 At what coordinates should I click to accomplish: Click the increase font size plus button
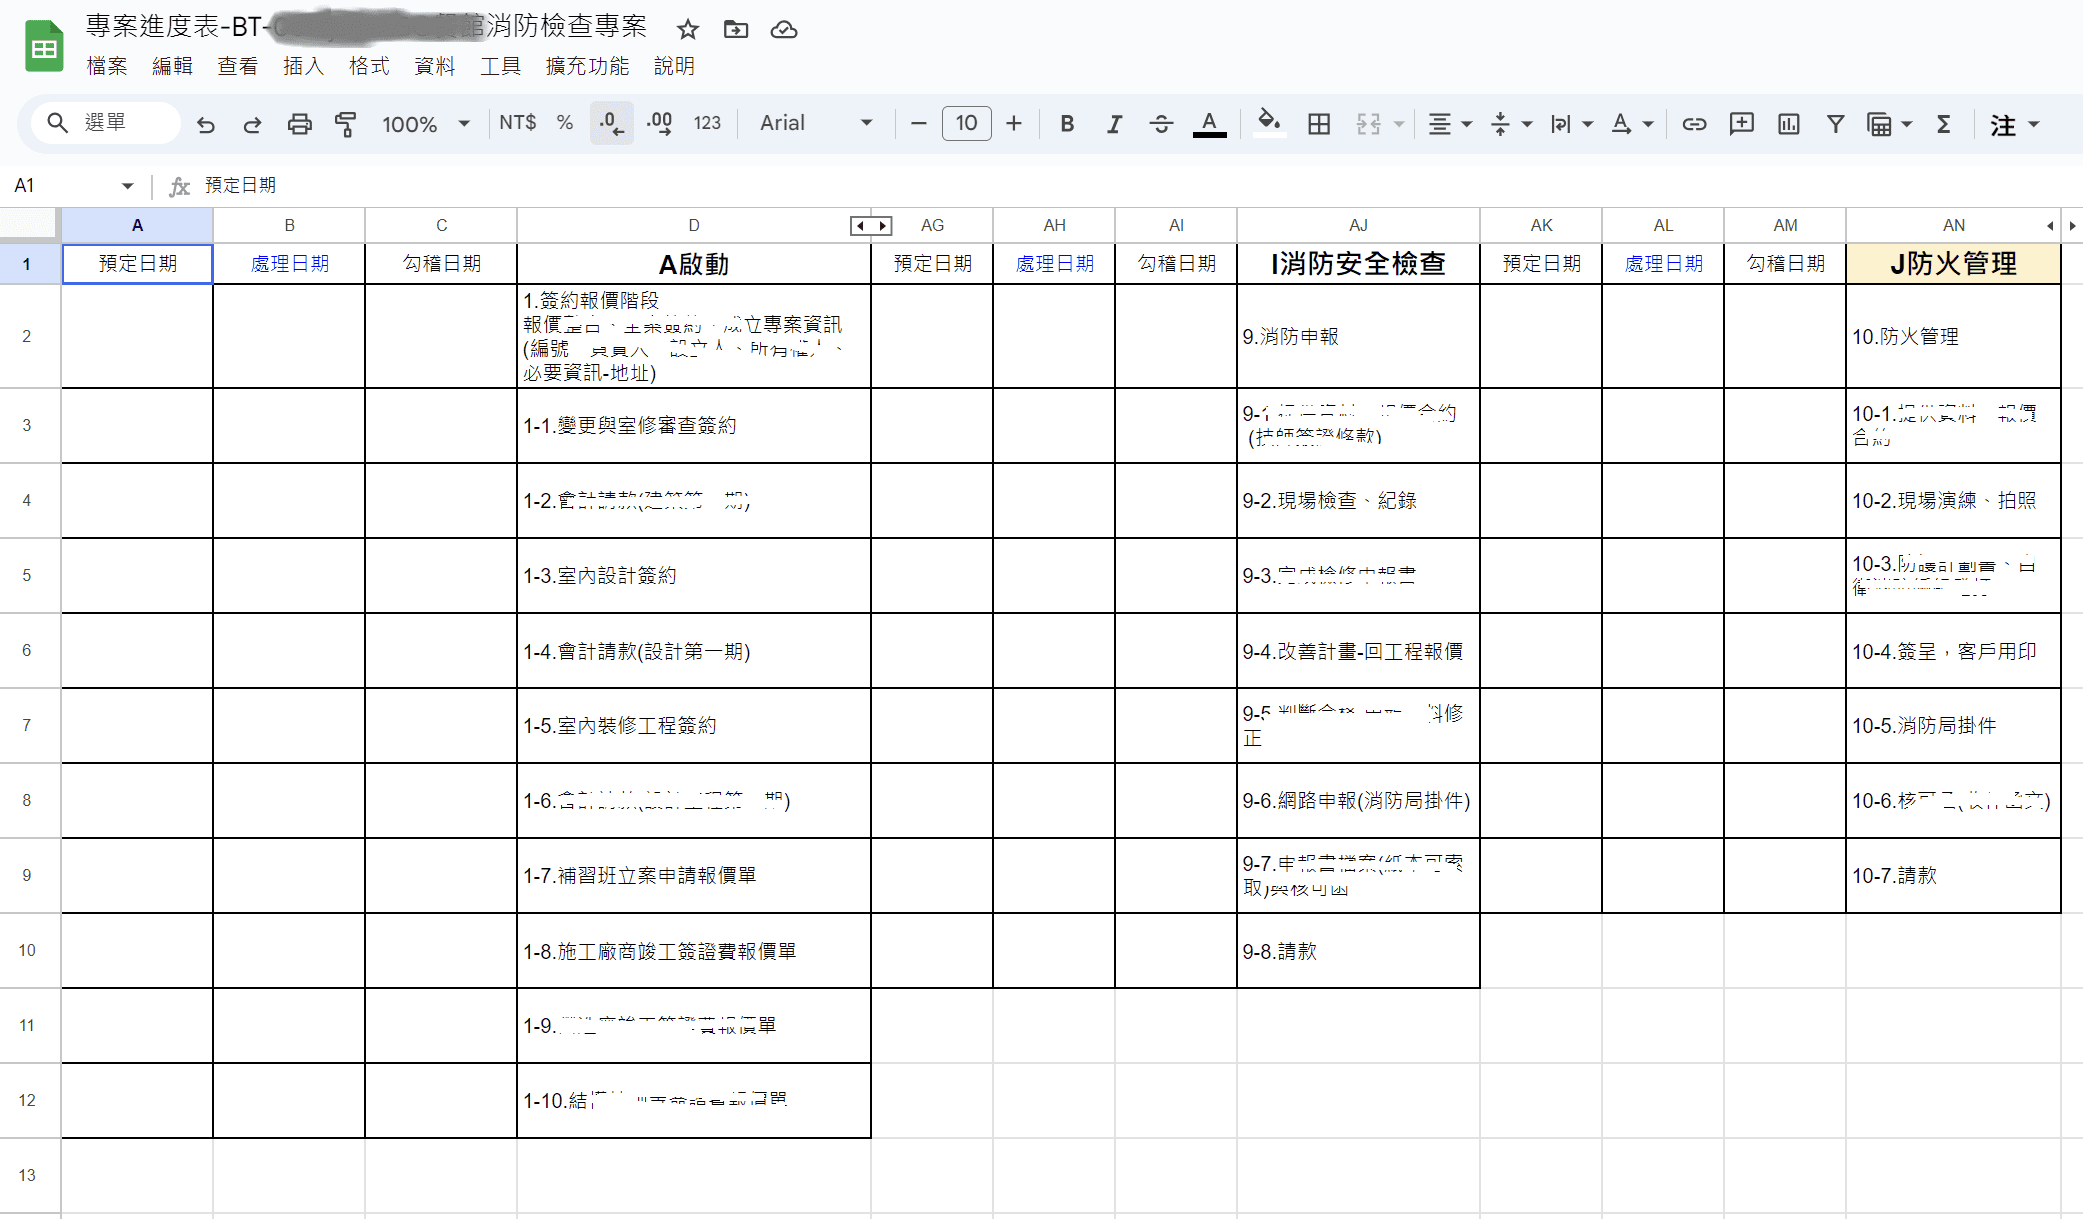[x=1014, y=124]
